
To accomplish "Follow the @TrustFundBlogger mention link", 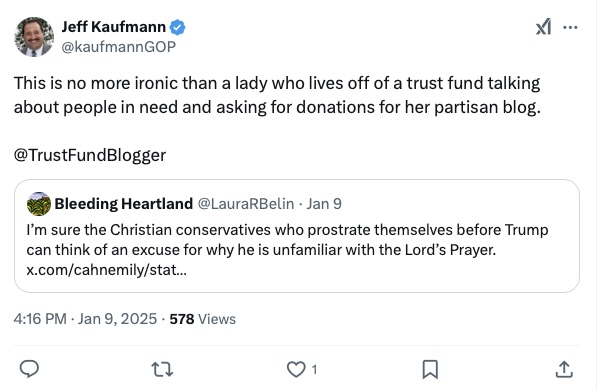I will pyautogui.click(x=90, y=155).
